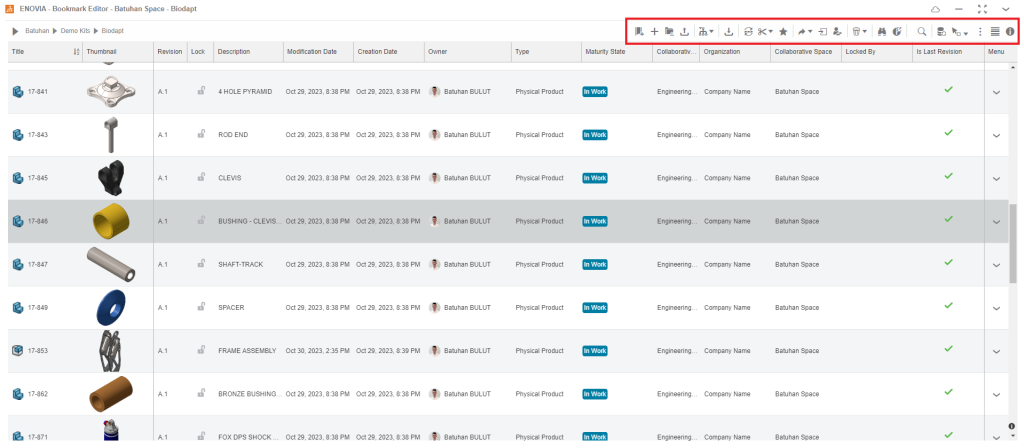The height and width of the screenshot is (448, 1024).
Task: Toggle lock for the CLEVIS item
Action: pyautogui.click(x=200, y=178)
